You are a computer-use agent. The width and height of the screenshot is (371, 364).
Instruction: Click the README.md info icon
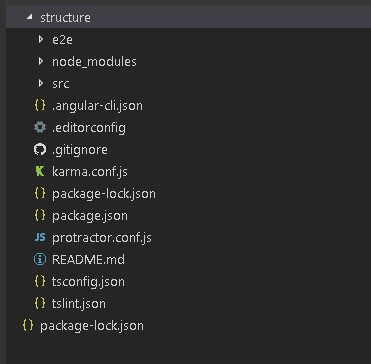[40, 260]
